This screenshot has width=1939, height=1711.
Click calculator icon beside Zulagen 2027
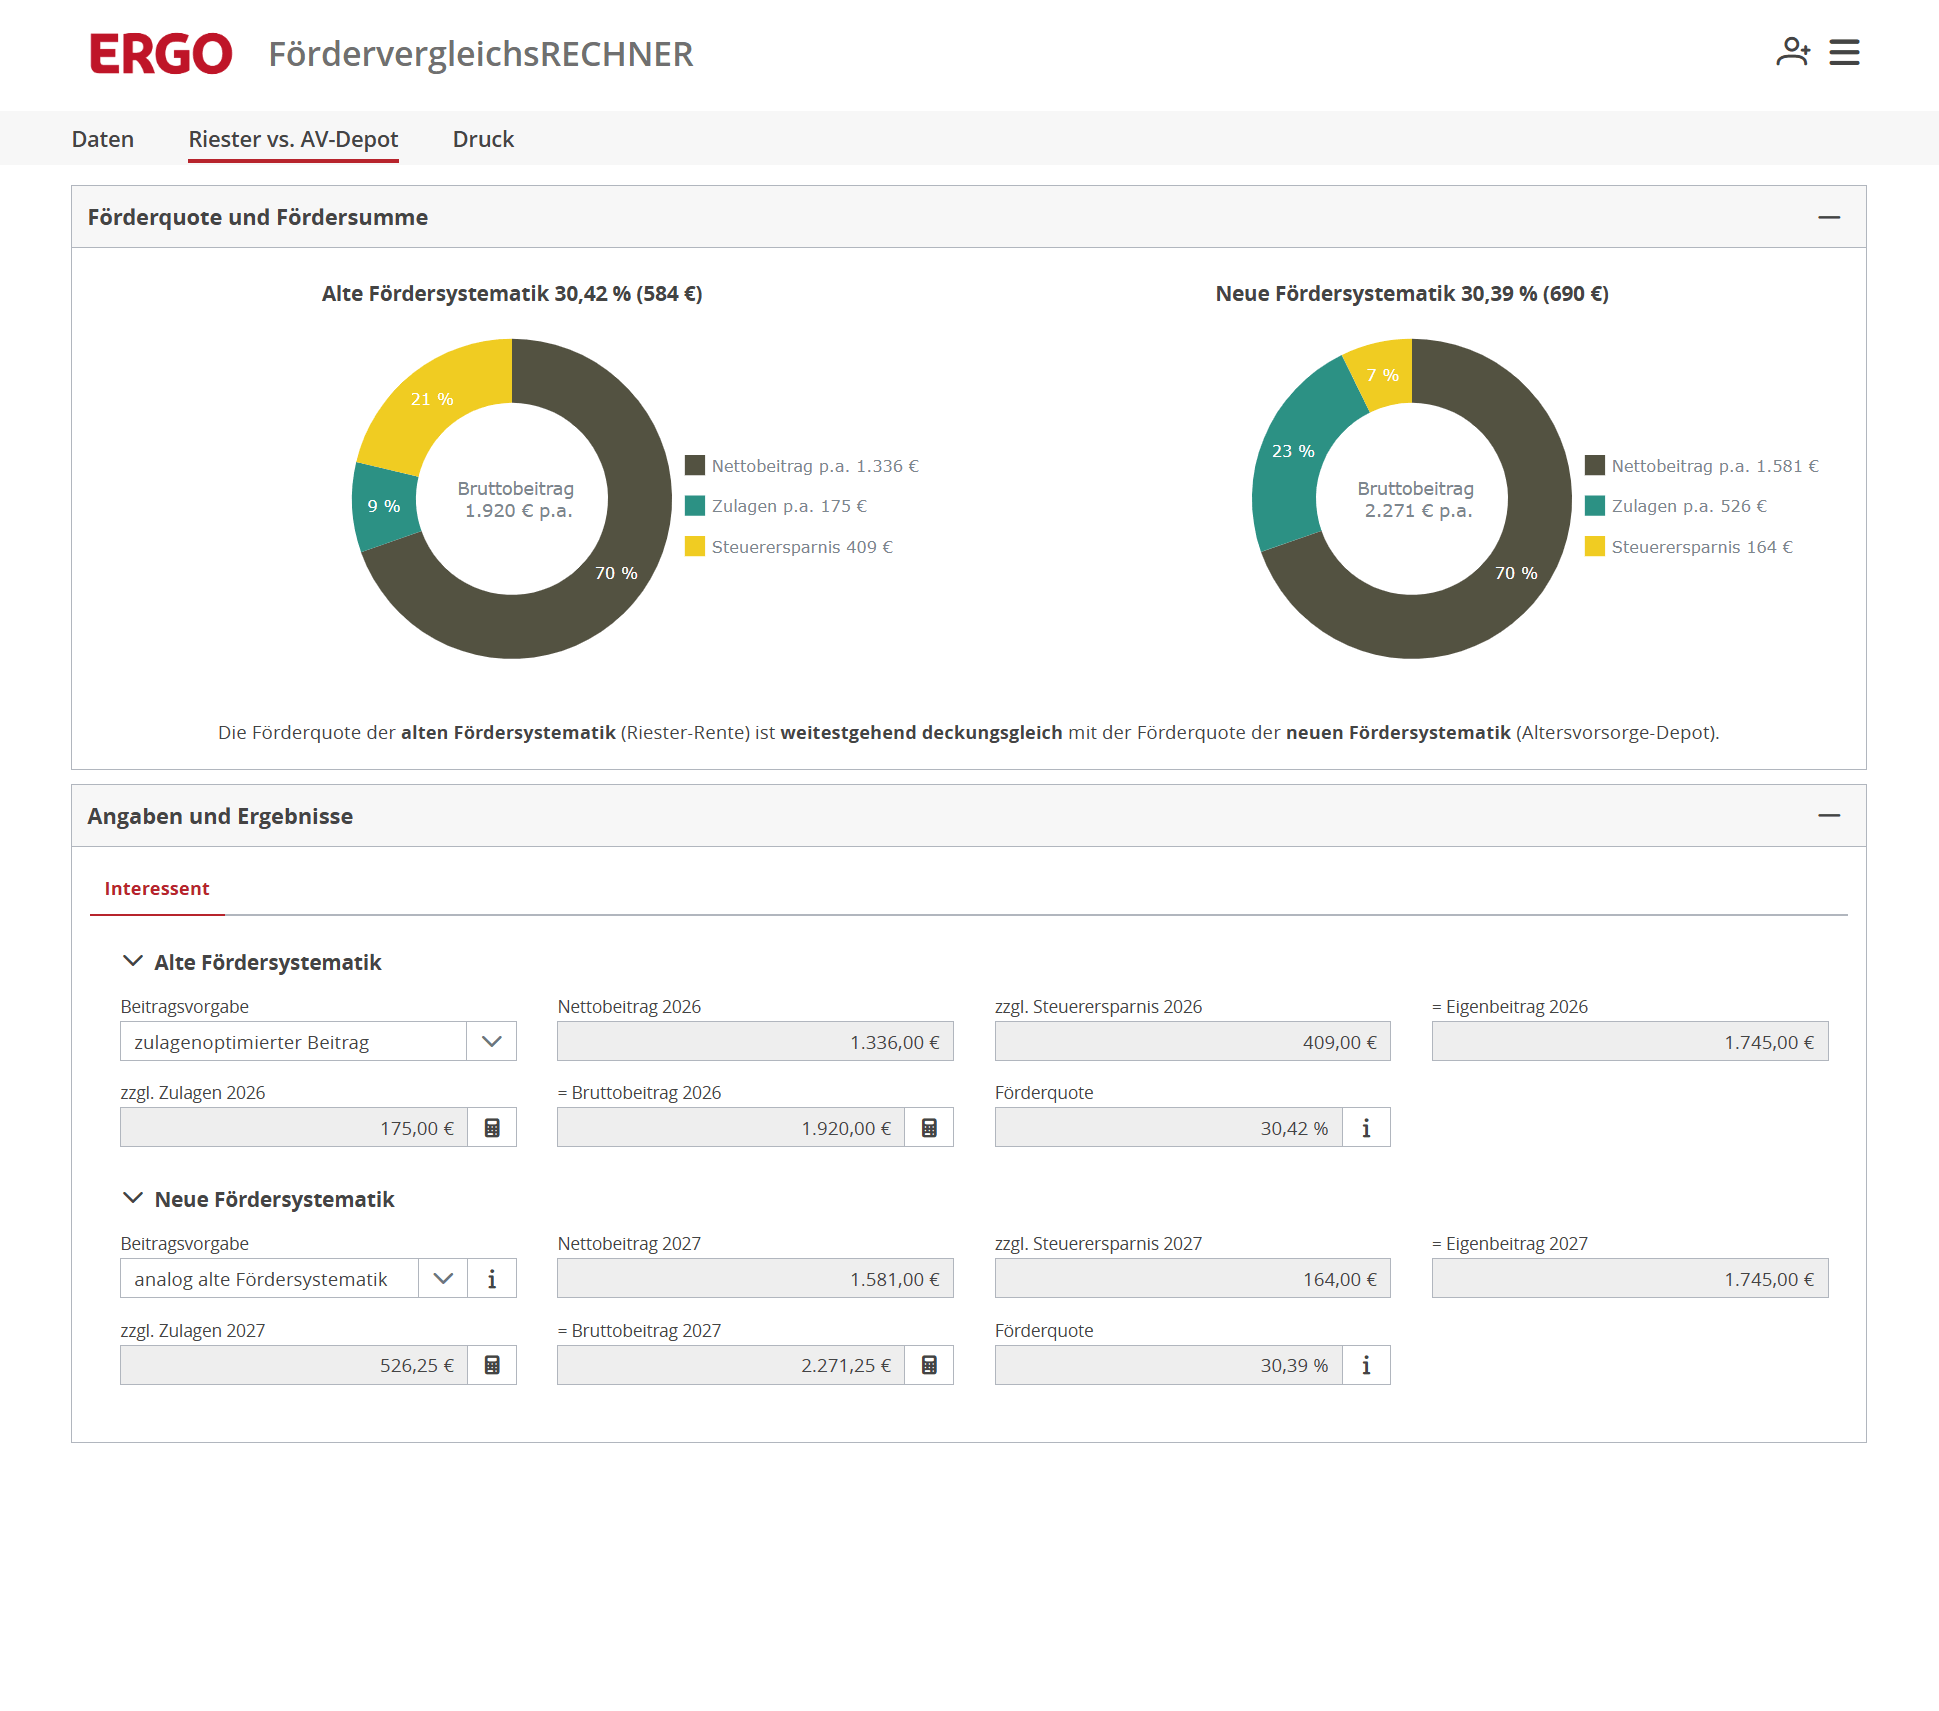[492, 1365]
